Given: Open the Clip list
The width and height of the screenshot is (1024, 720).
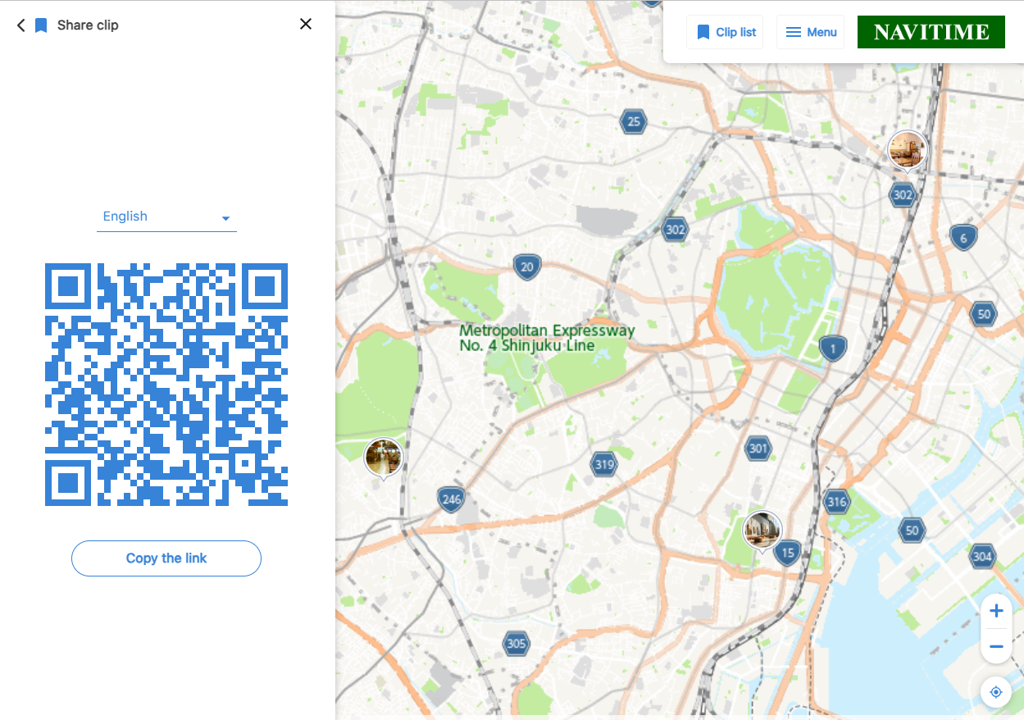Looking at the screenshot, I should click(726, 32).
